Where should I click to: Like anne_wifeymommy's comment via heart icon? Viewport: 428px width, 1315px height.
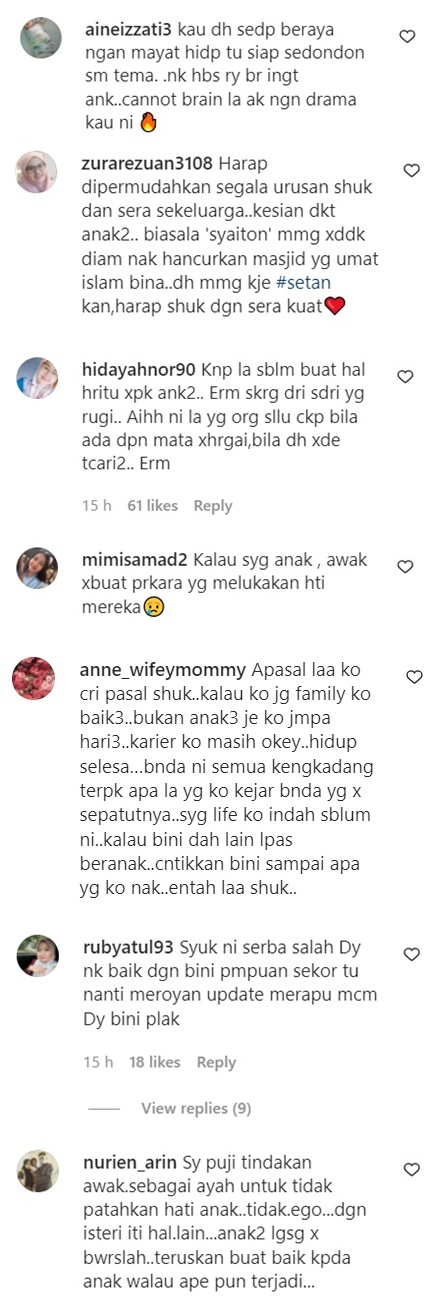414,677
